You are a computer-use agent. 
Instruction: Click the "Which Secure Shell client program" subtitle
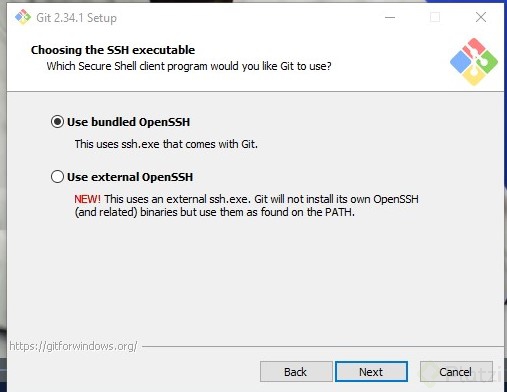point(189,66)
